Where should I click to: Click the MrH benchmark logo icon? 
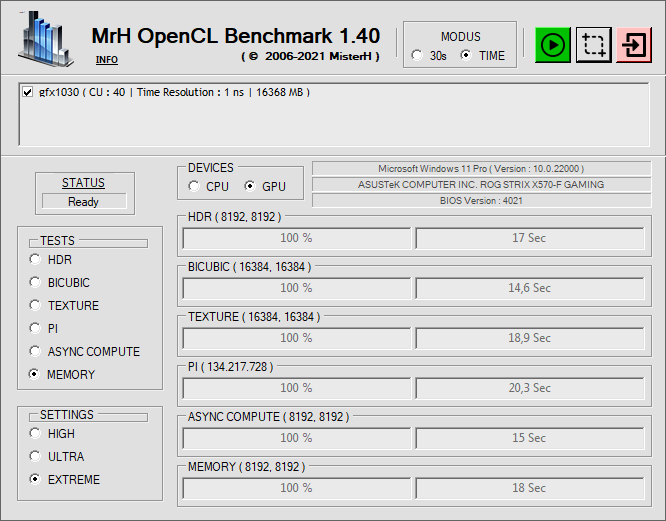click(45, 39)
